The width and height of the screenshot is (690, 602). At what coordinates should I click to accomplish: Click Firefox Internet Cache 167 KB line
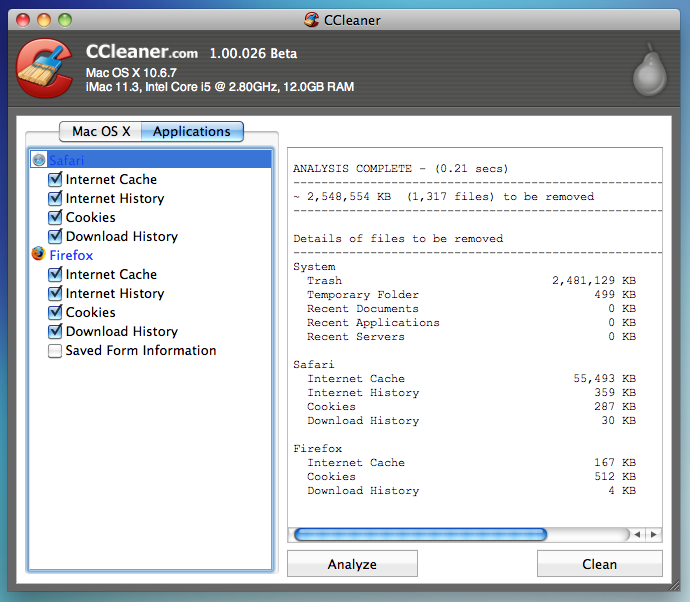[471, 463]
